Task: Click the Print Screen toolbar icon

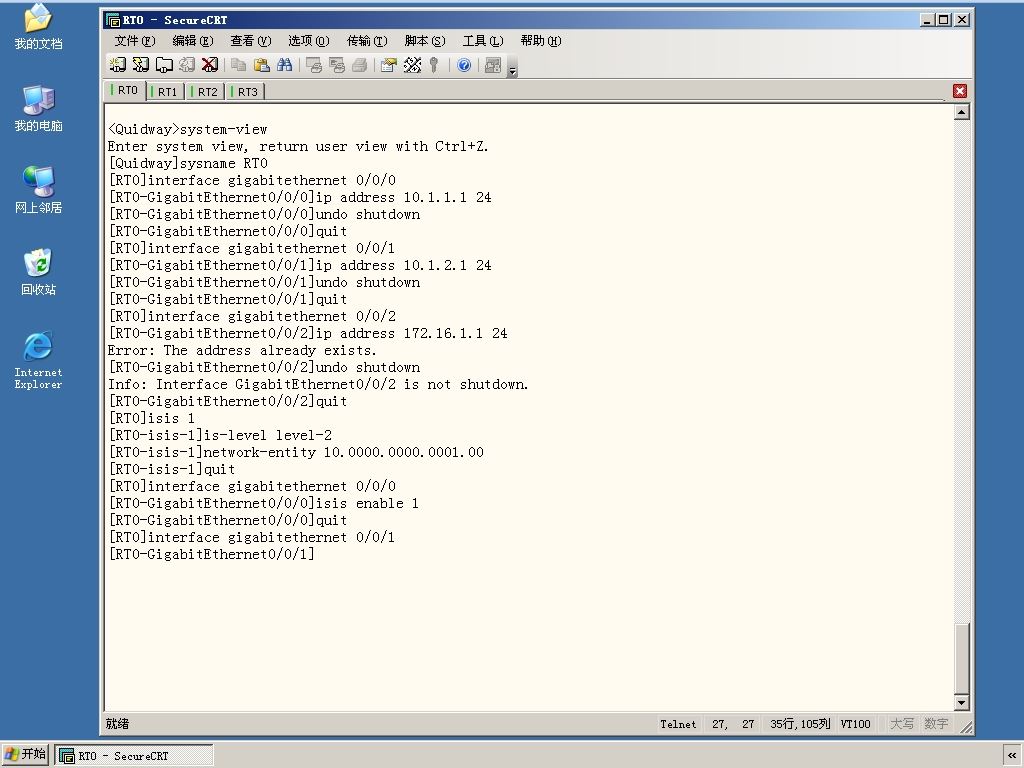Action: 313,65
